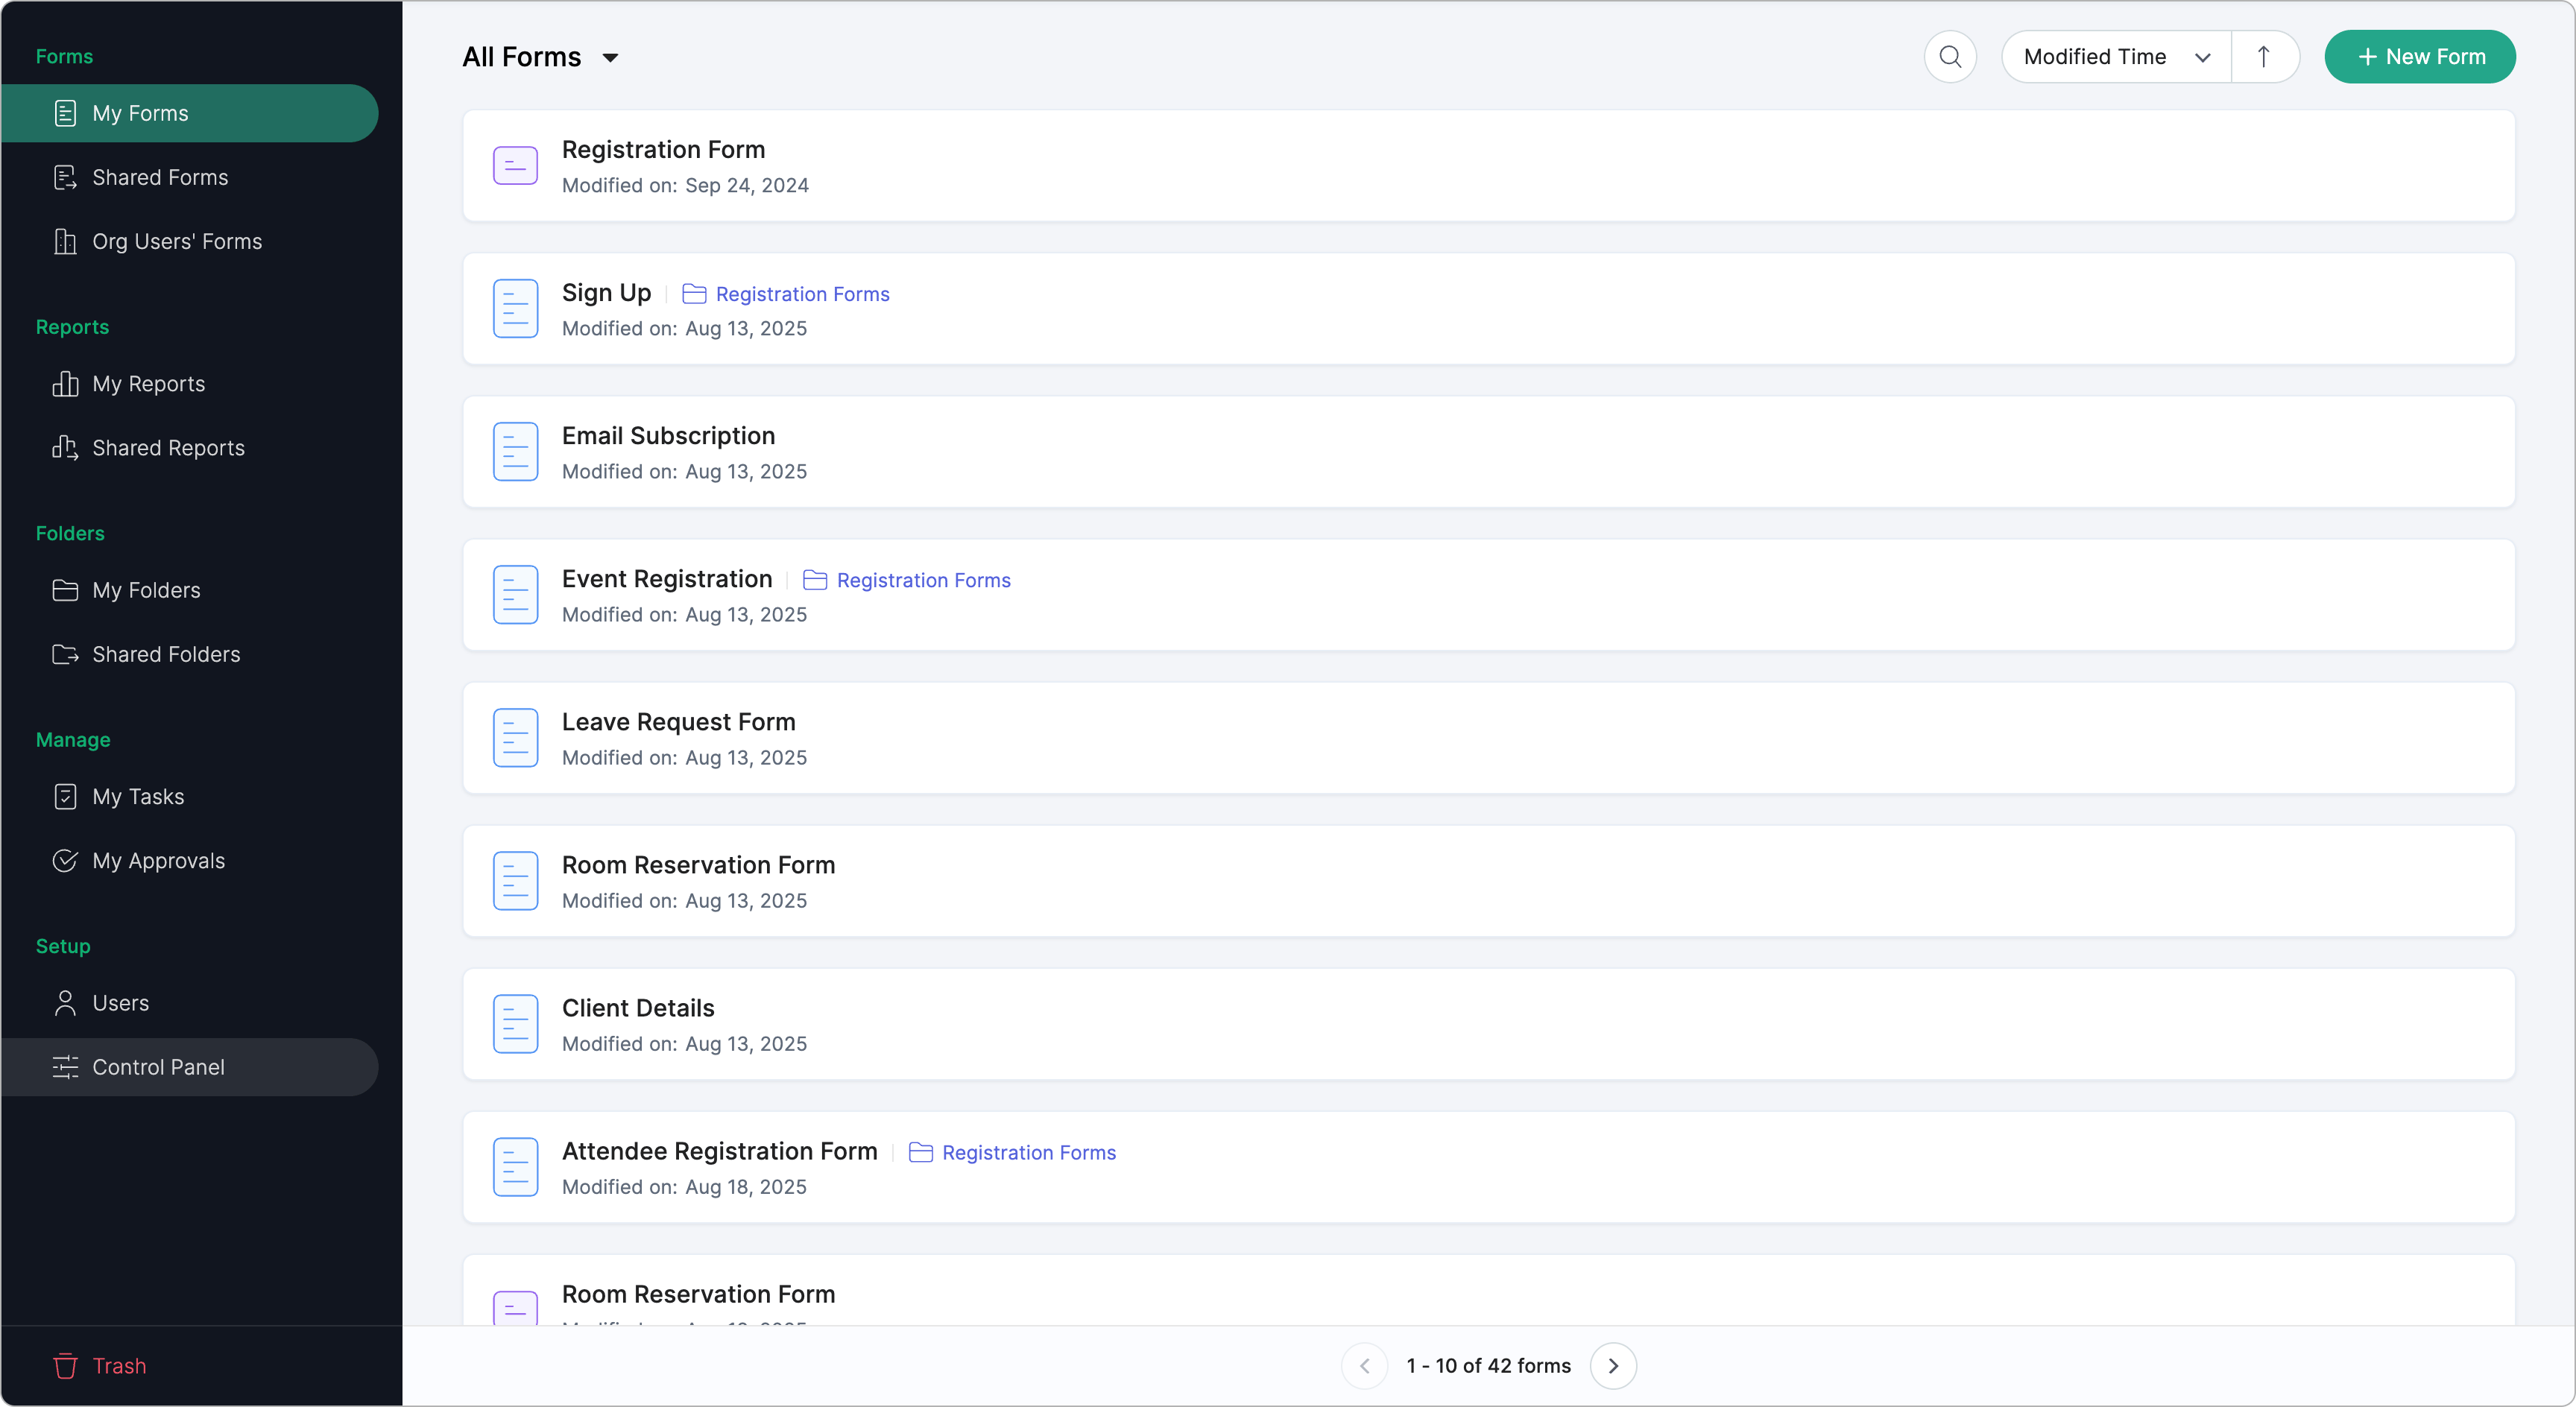Open the purple Registration Form icon
The height and width of the screenshot is (1407, 2576).
(x=515, y=166)
